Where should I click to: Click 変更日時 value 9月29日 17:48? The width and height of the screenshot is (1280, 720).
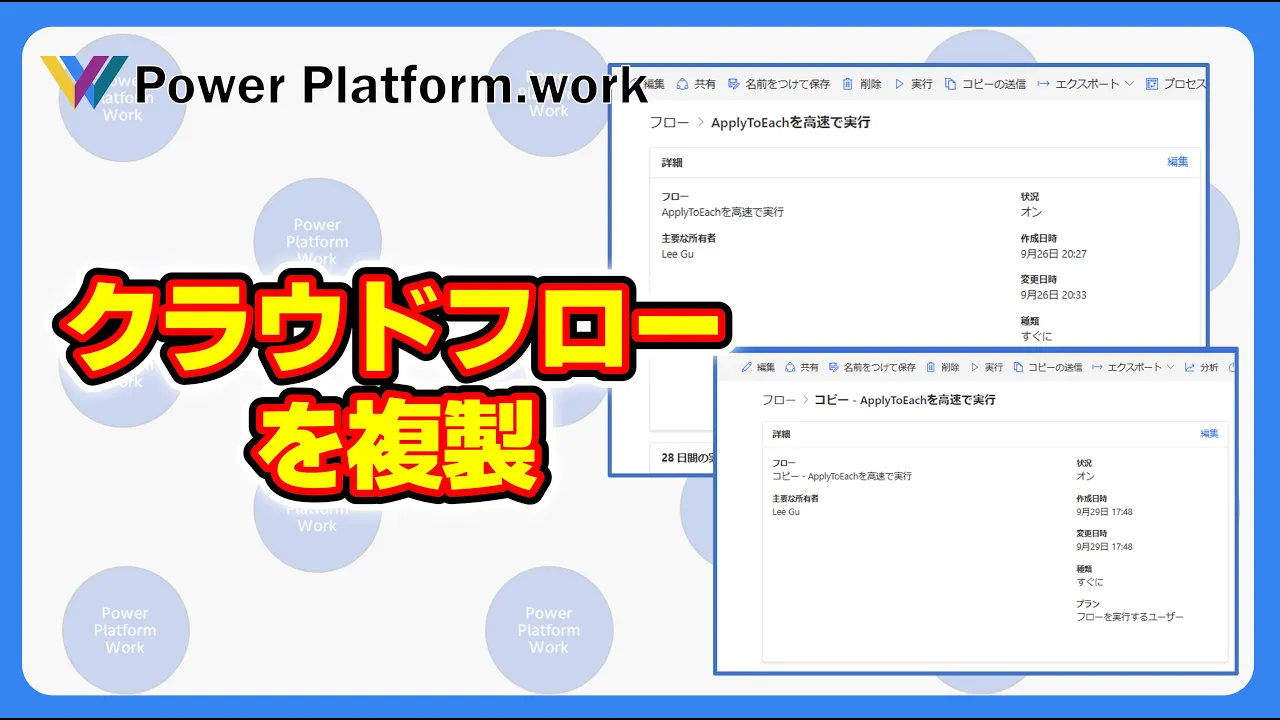click(1105, 547)
